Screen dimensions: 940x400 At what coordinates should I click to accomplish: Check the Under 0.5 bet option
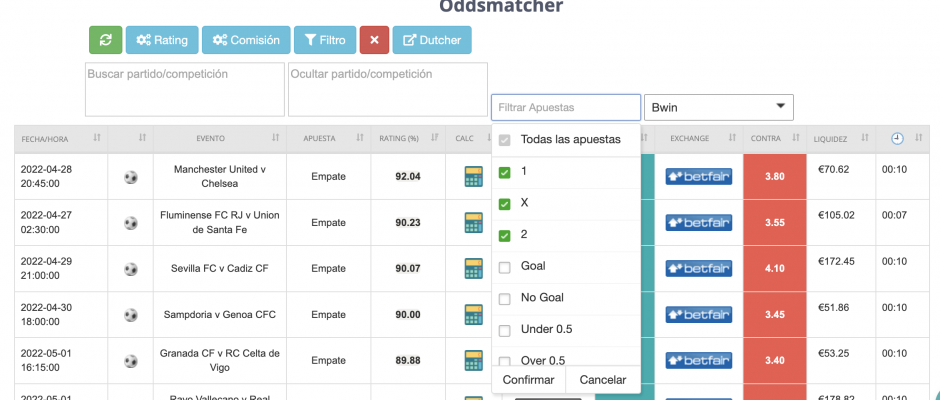click(505, 330)
